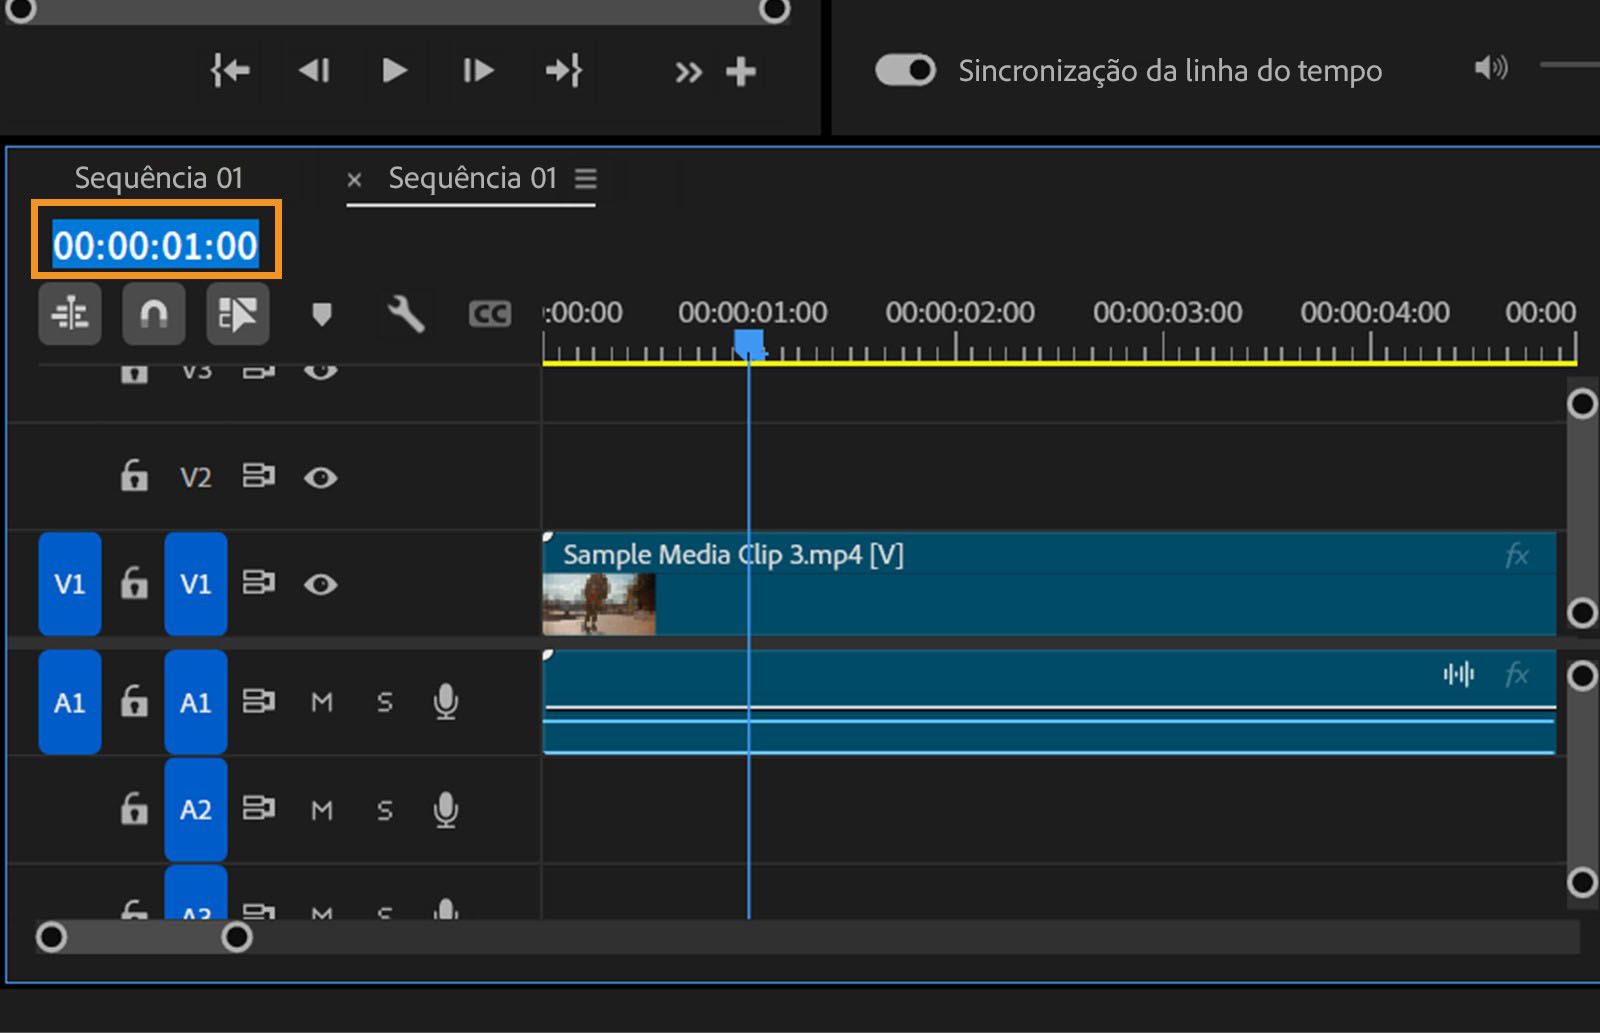The width and height of the screenshot is (1600, 1033).
Task: Click the Linked Selection icon
Action: click(x=238, y=314)
